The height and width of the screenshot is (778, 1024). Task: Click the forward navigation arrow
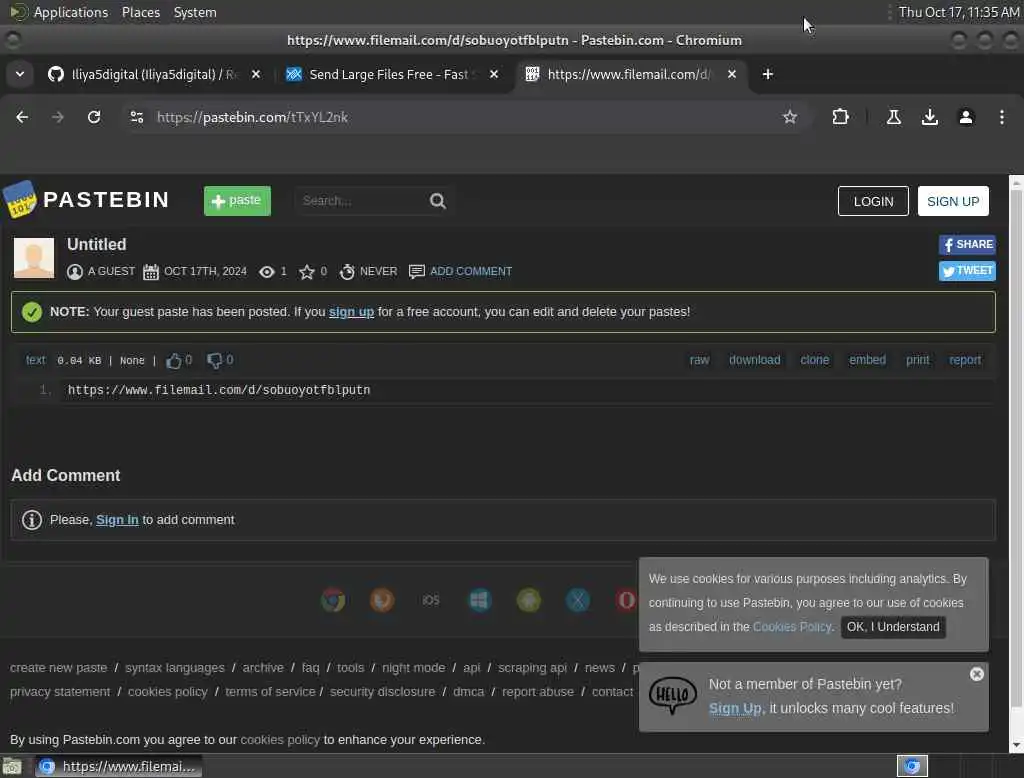(x=58, y=117)
